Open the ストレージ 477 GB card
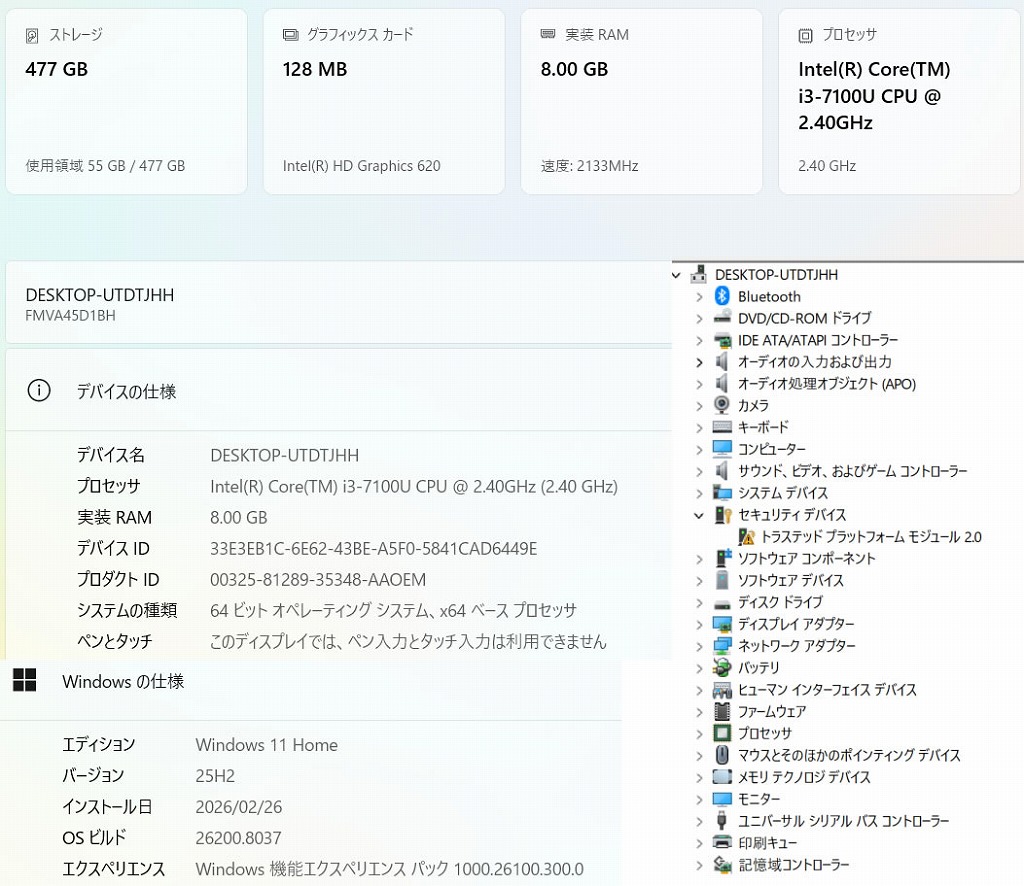Viewport: 1024px width, 886px height. (x=126, y=101)
